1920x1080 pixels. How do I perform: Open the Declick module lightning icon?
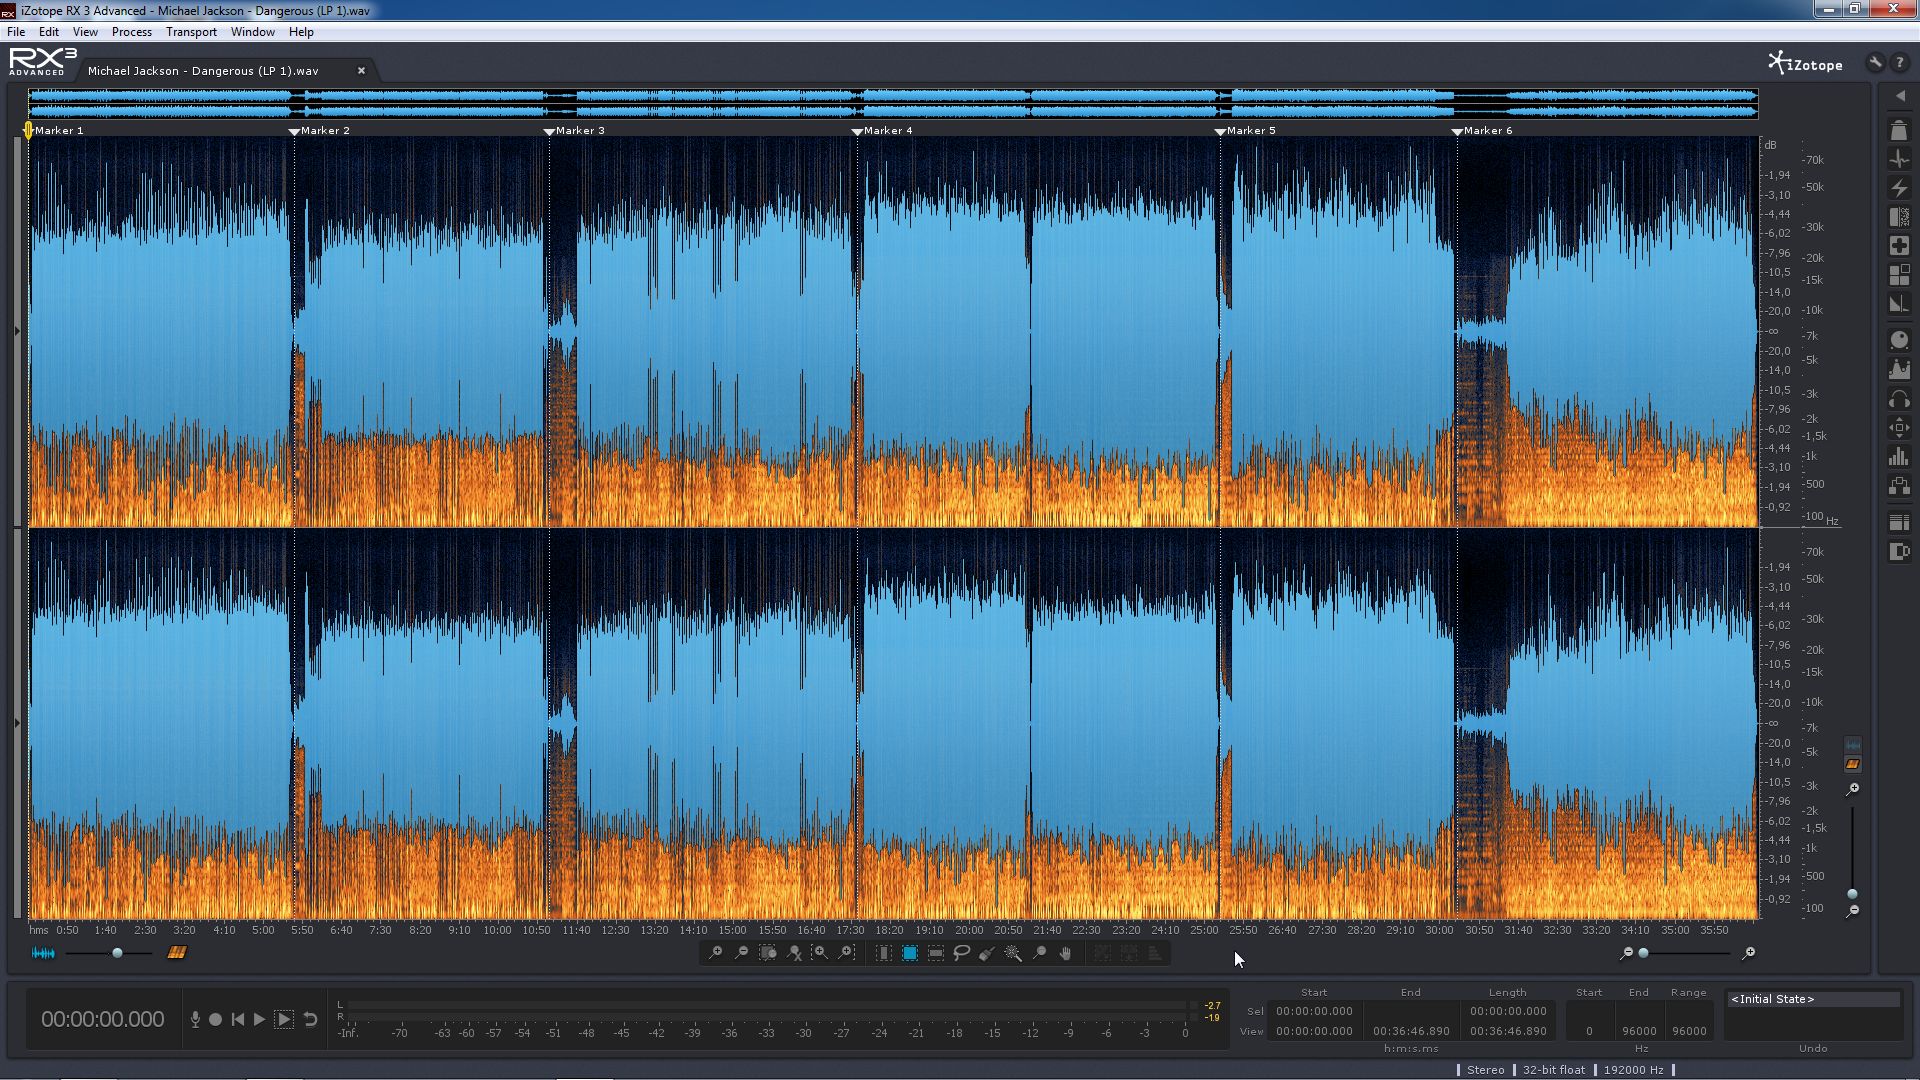pos(1899,188)
